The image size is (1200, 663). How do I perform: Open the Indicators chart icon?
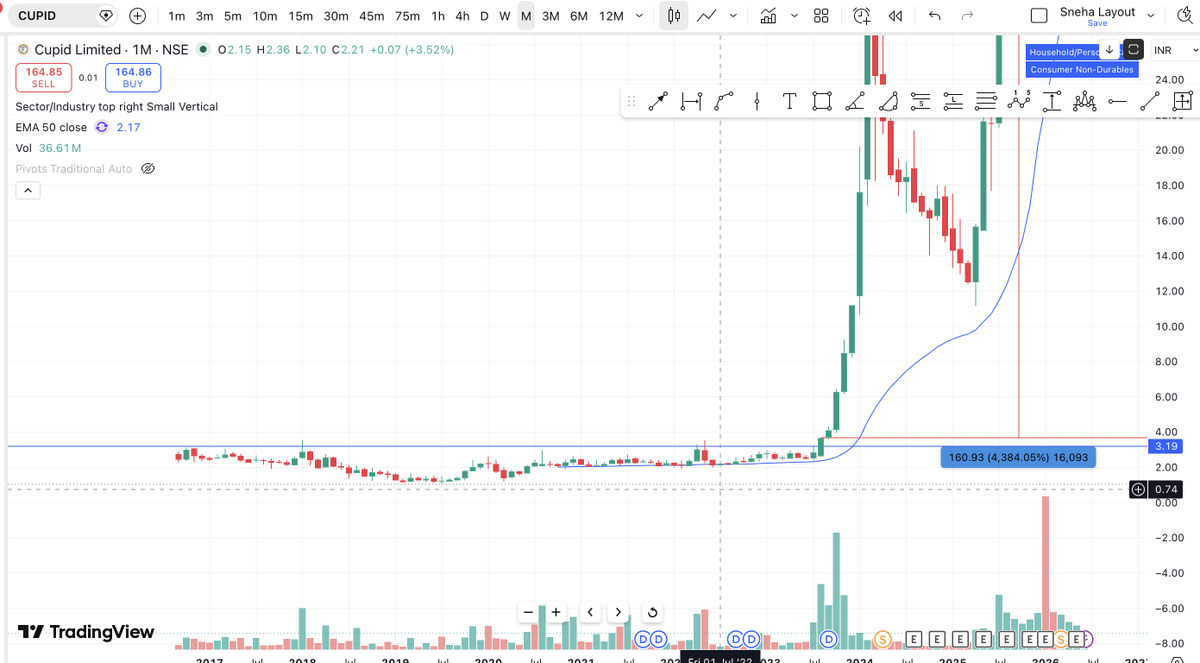(x=769, y=16)
